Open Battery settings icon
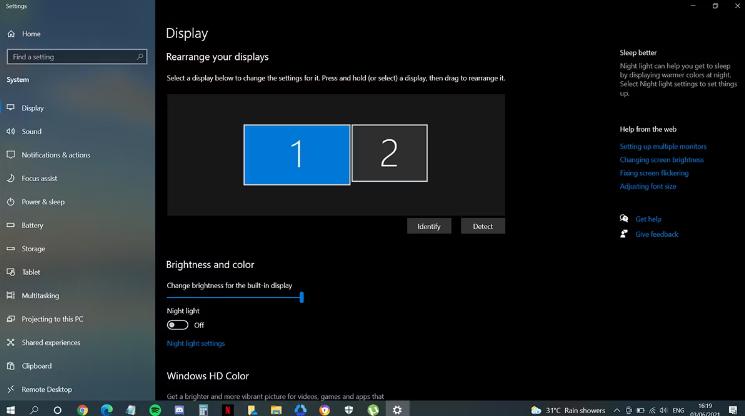Viewport: 745px width, 416px height. pyautogui.click(x=10, y=225)
